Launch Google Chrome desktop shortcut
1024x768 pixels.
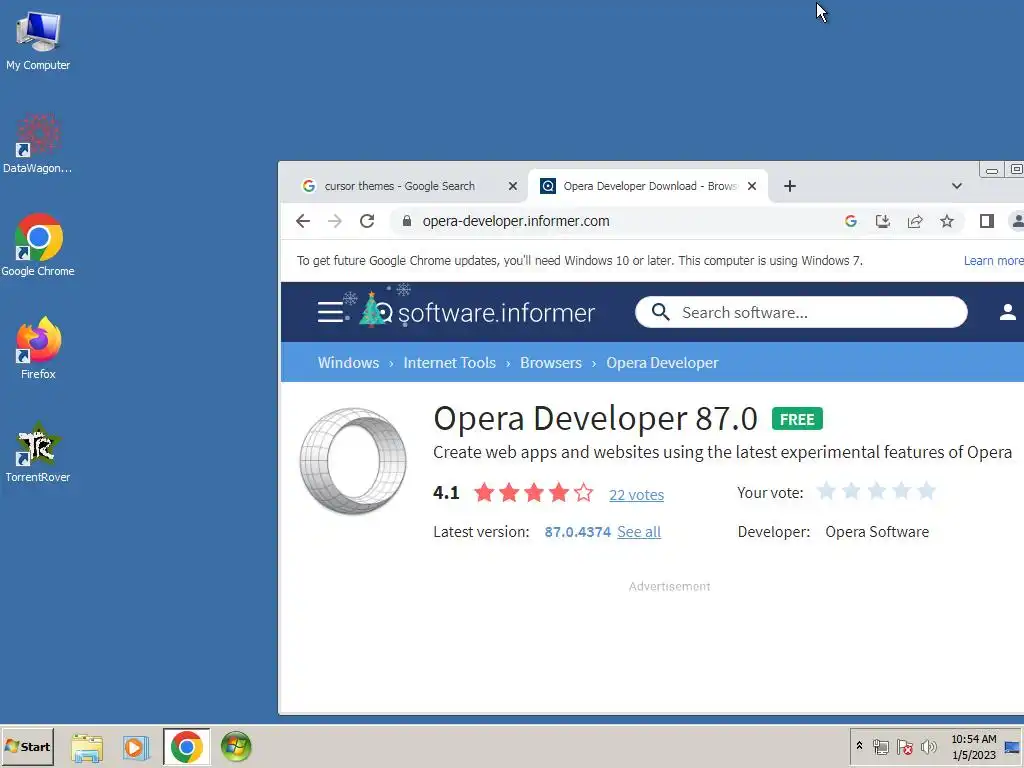38,246
